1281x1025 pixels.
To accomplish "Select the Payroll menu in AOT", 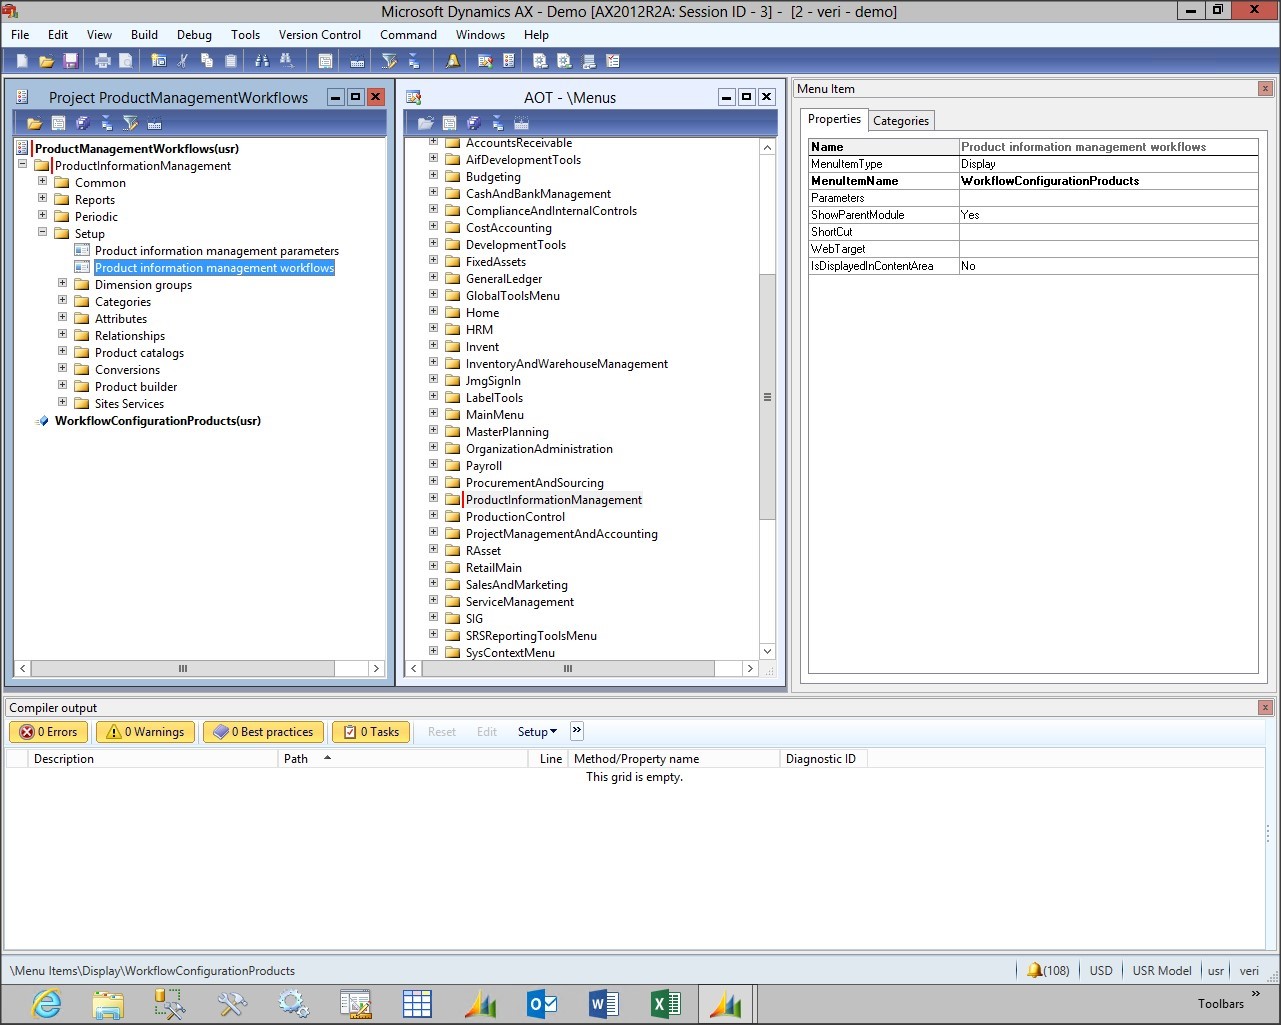I will [x=484, y=466].
